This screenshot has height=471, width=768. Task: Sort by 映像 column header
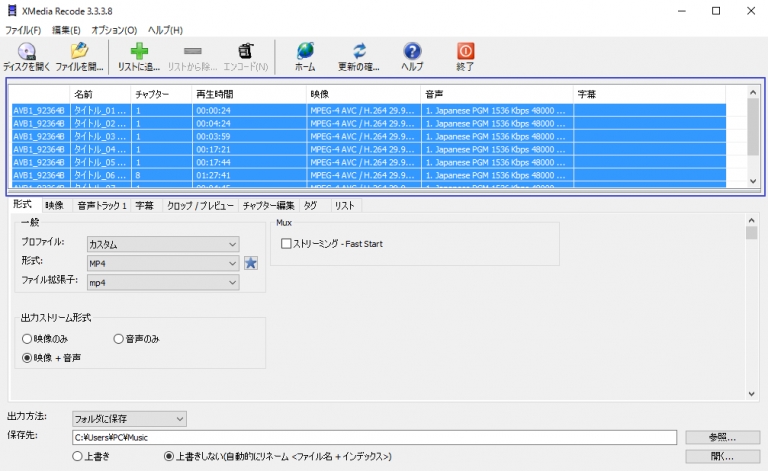363,94
